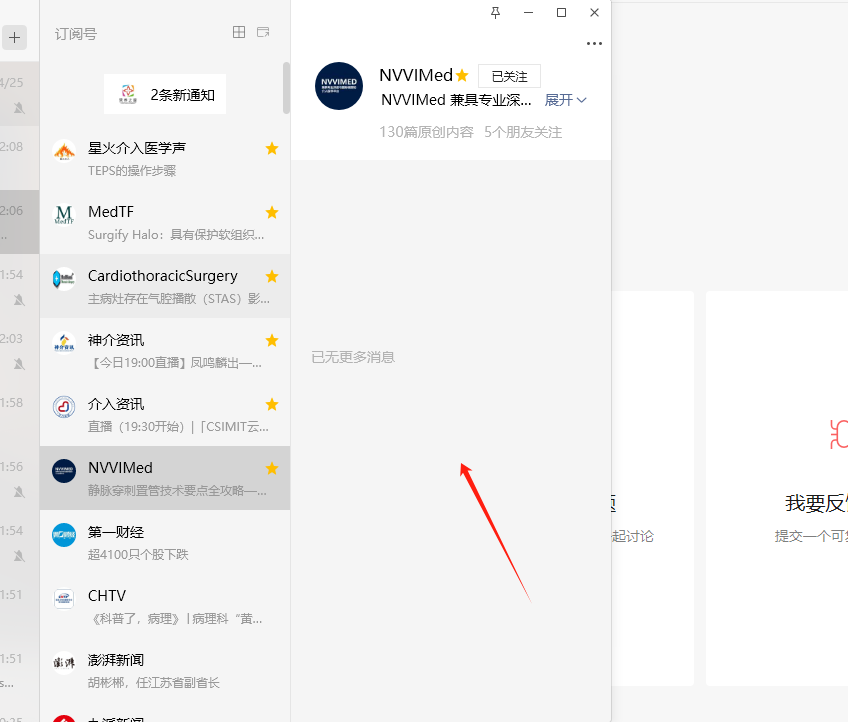
Task: Click 第一财经 blue avatar
Action: (x=64, y=534)
